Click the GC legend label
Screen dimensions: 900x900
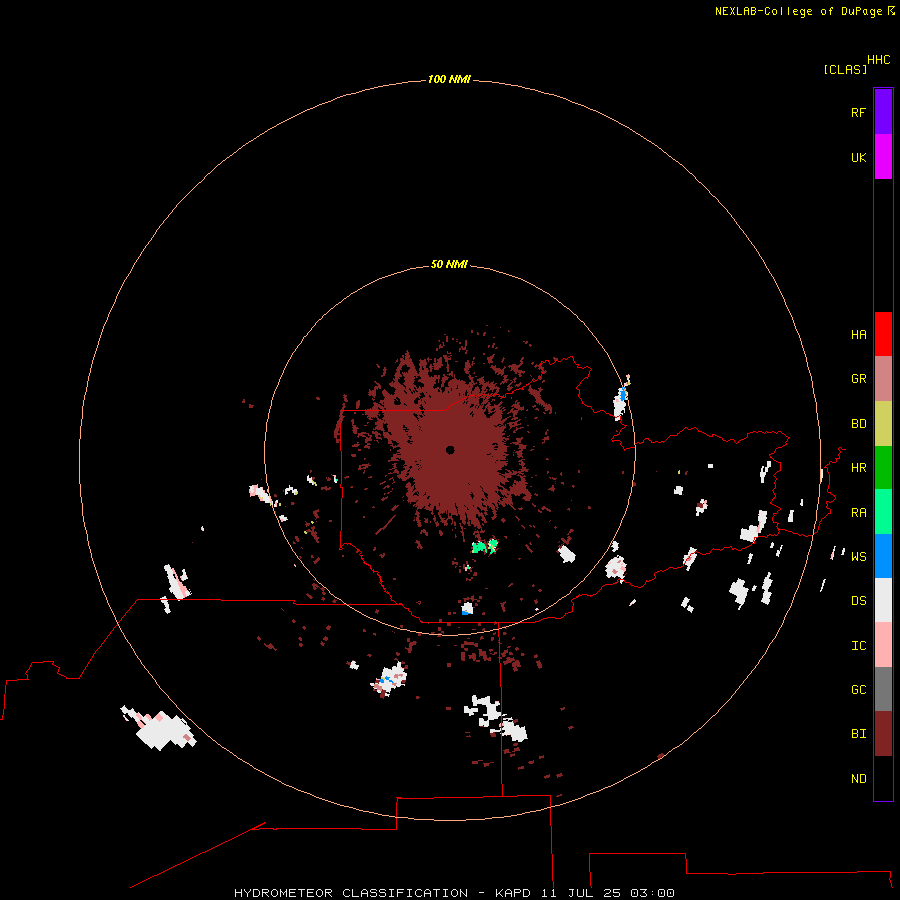click(858, 690)
